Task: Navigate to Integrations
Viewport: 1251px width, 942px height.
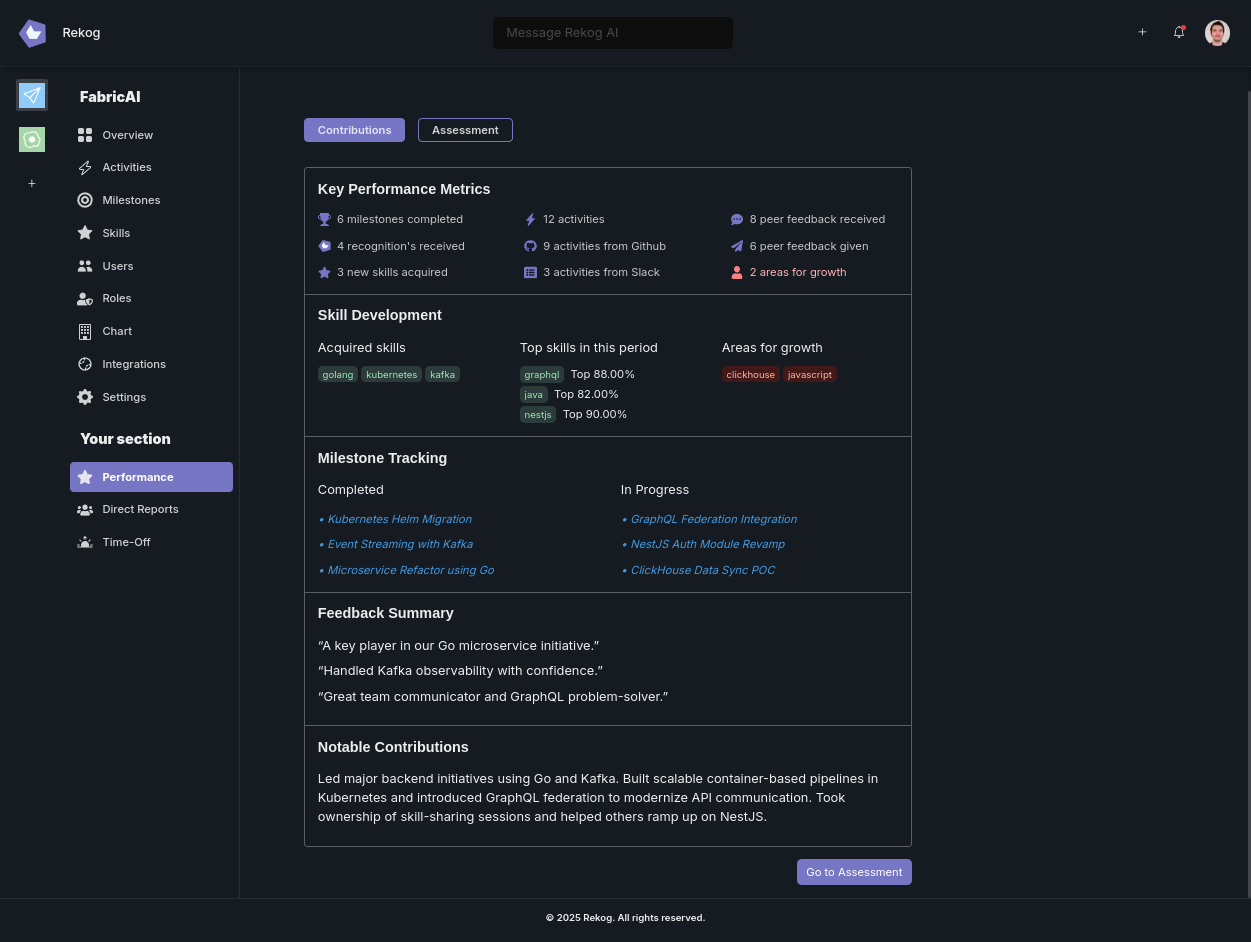Action: [x=133, y=364]
